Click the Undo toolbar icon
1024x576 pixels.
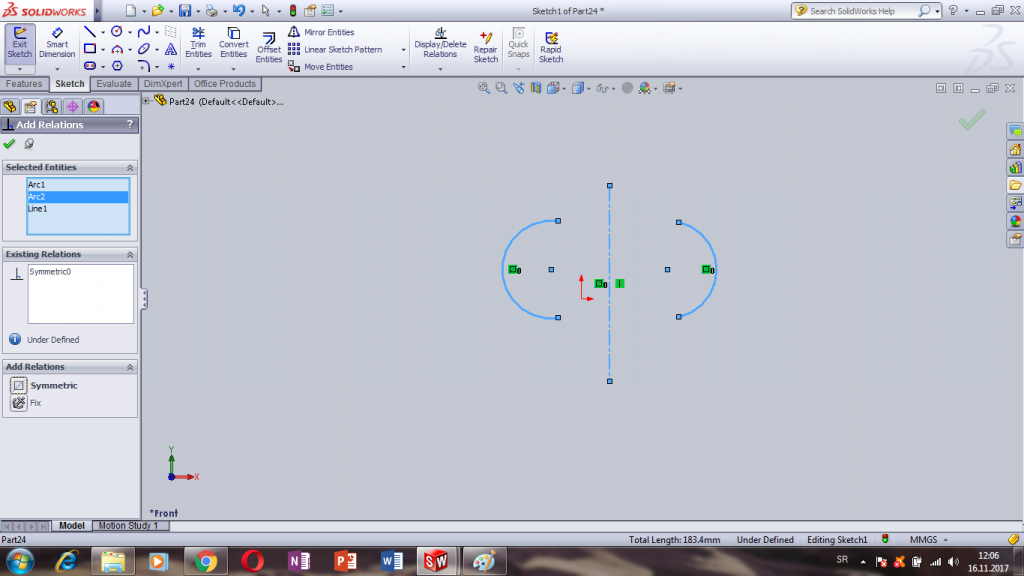pyautogui.click(x=238, y=10)
